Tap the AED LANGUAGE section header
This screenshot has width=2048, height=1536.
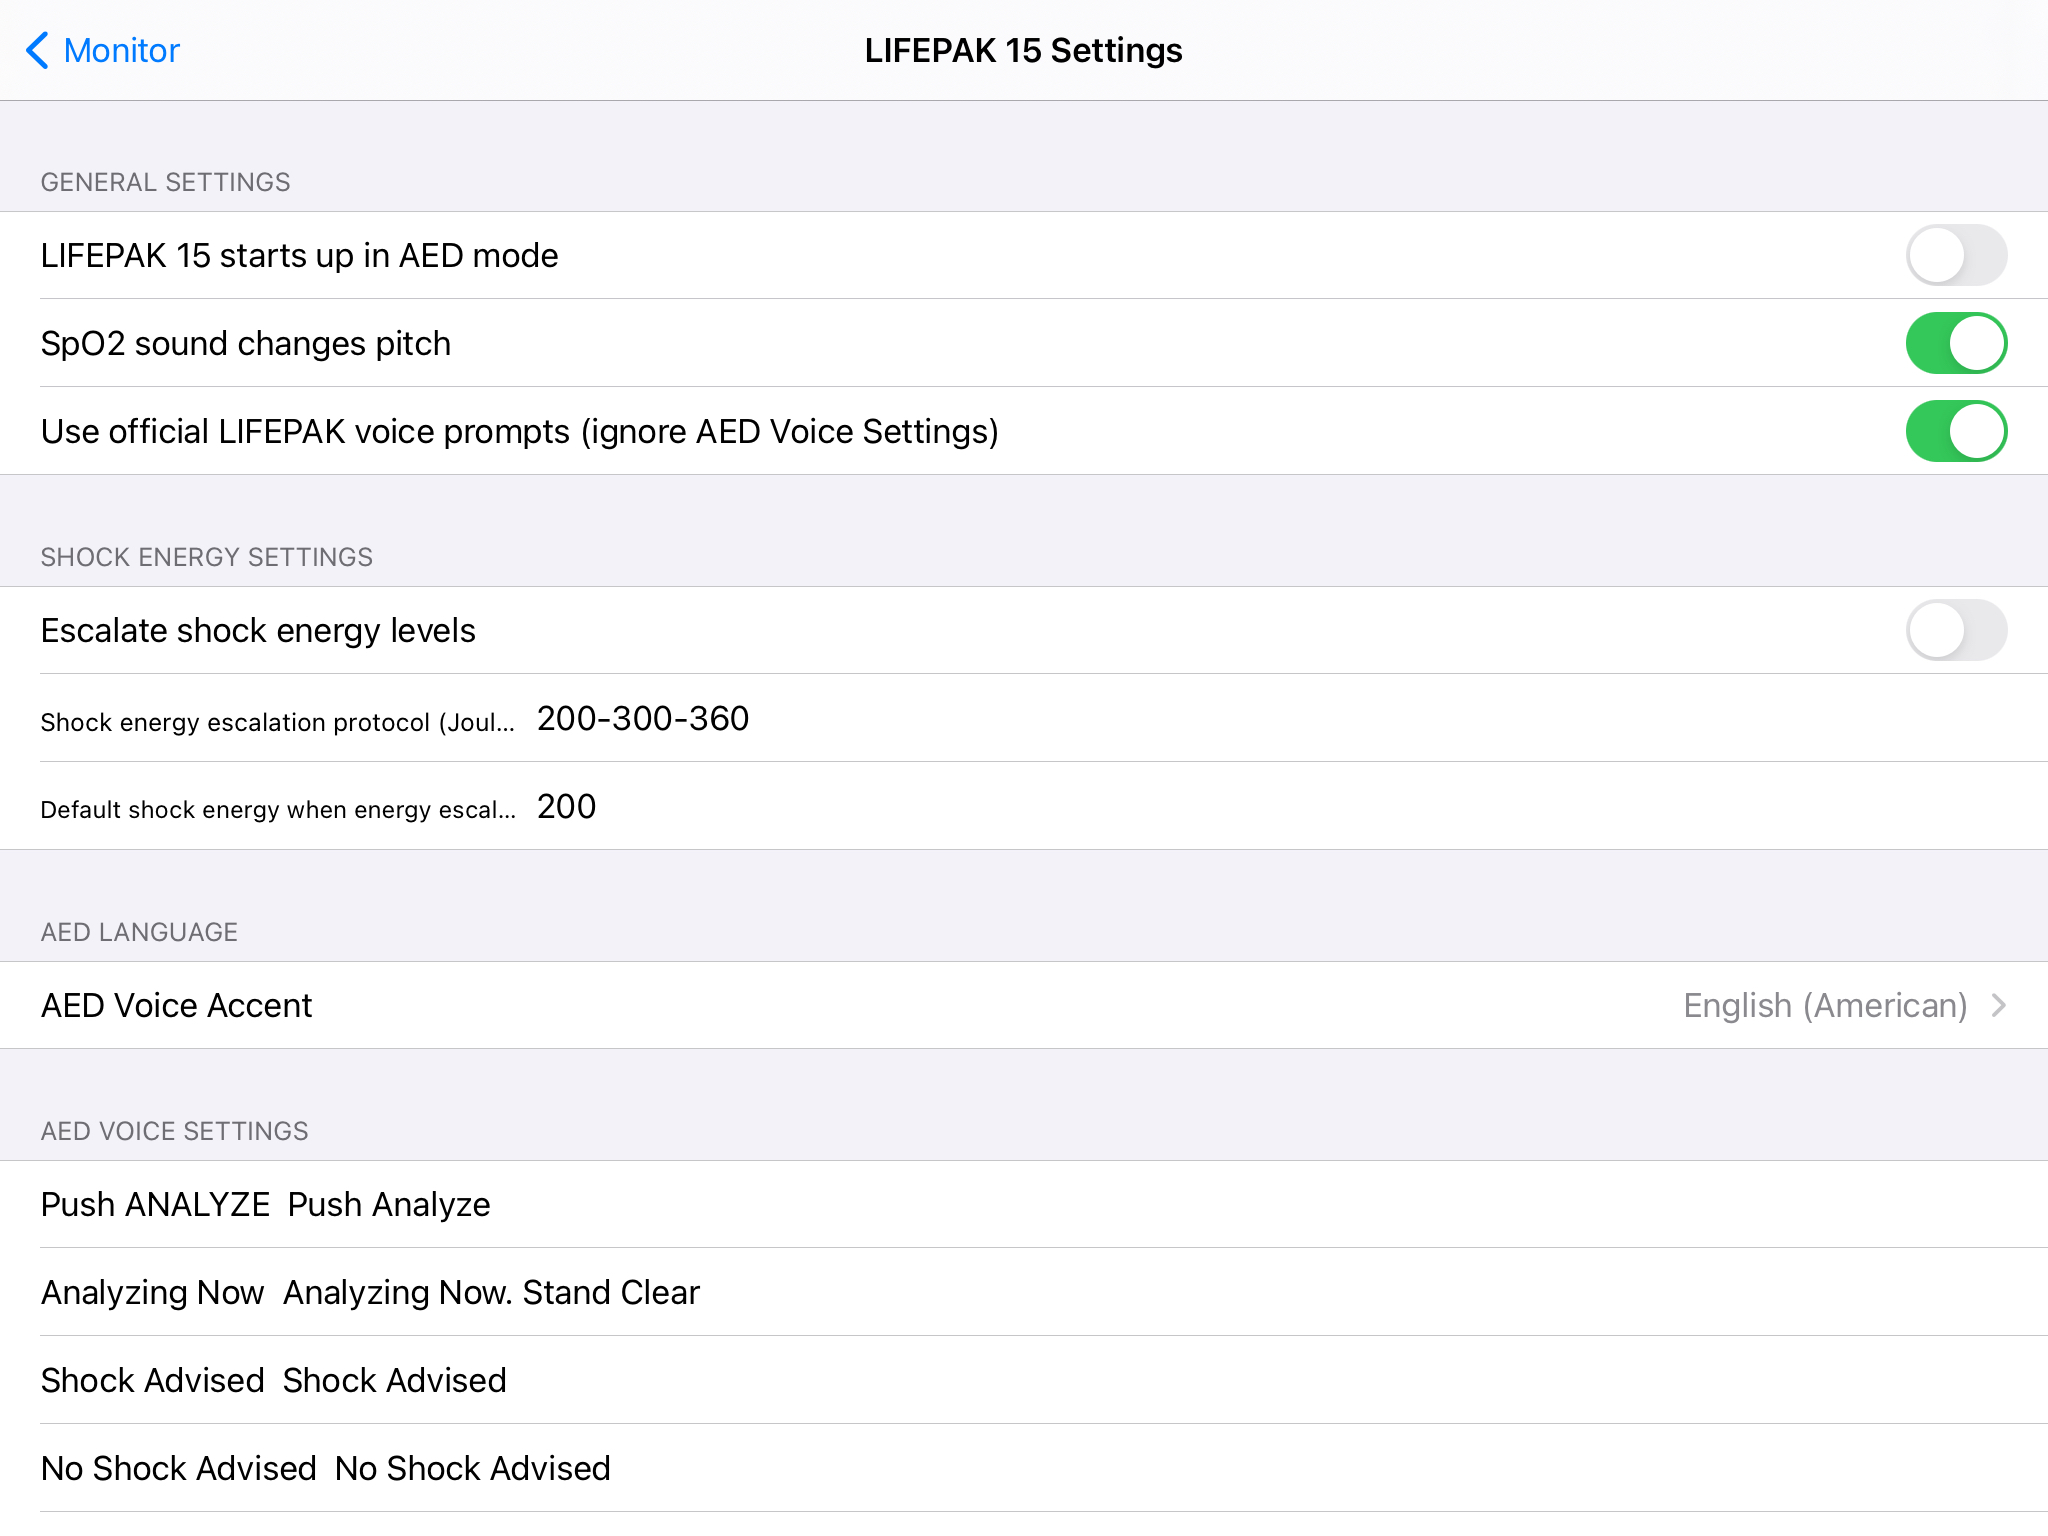[x=139, y=931]
